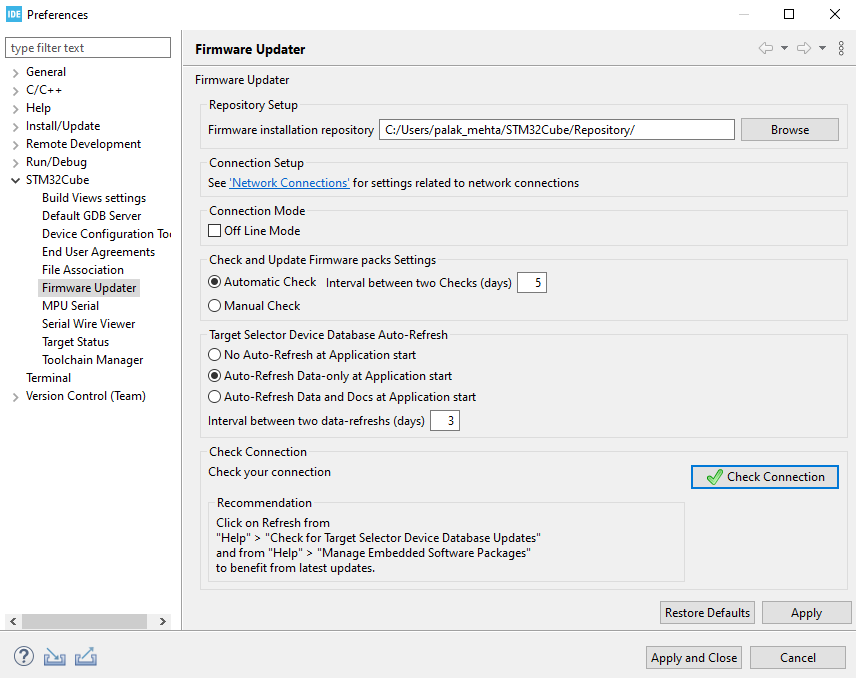Open the Help contents question mark icon
Image resolution: width=856 pixels, height=678 pixels.
24,657
